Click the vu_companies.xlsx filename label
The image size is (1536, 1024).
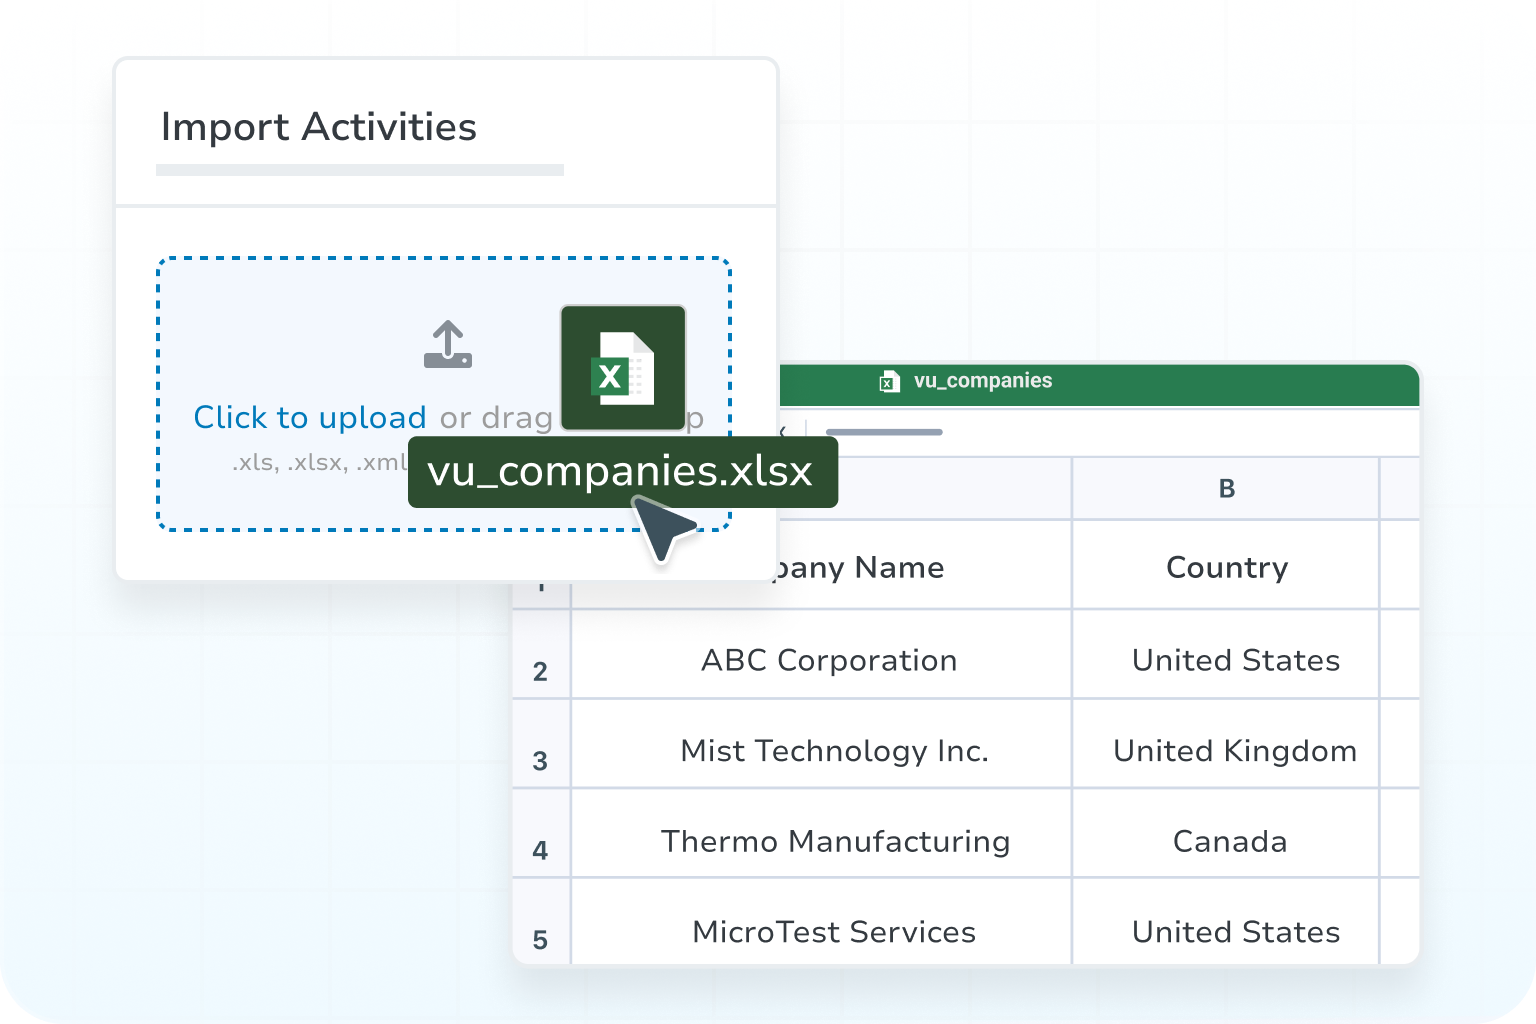coord(621,471)
